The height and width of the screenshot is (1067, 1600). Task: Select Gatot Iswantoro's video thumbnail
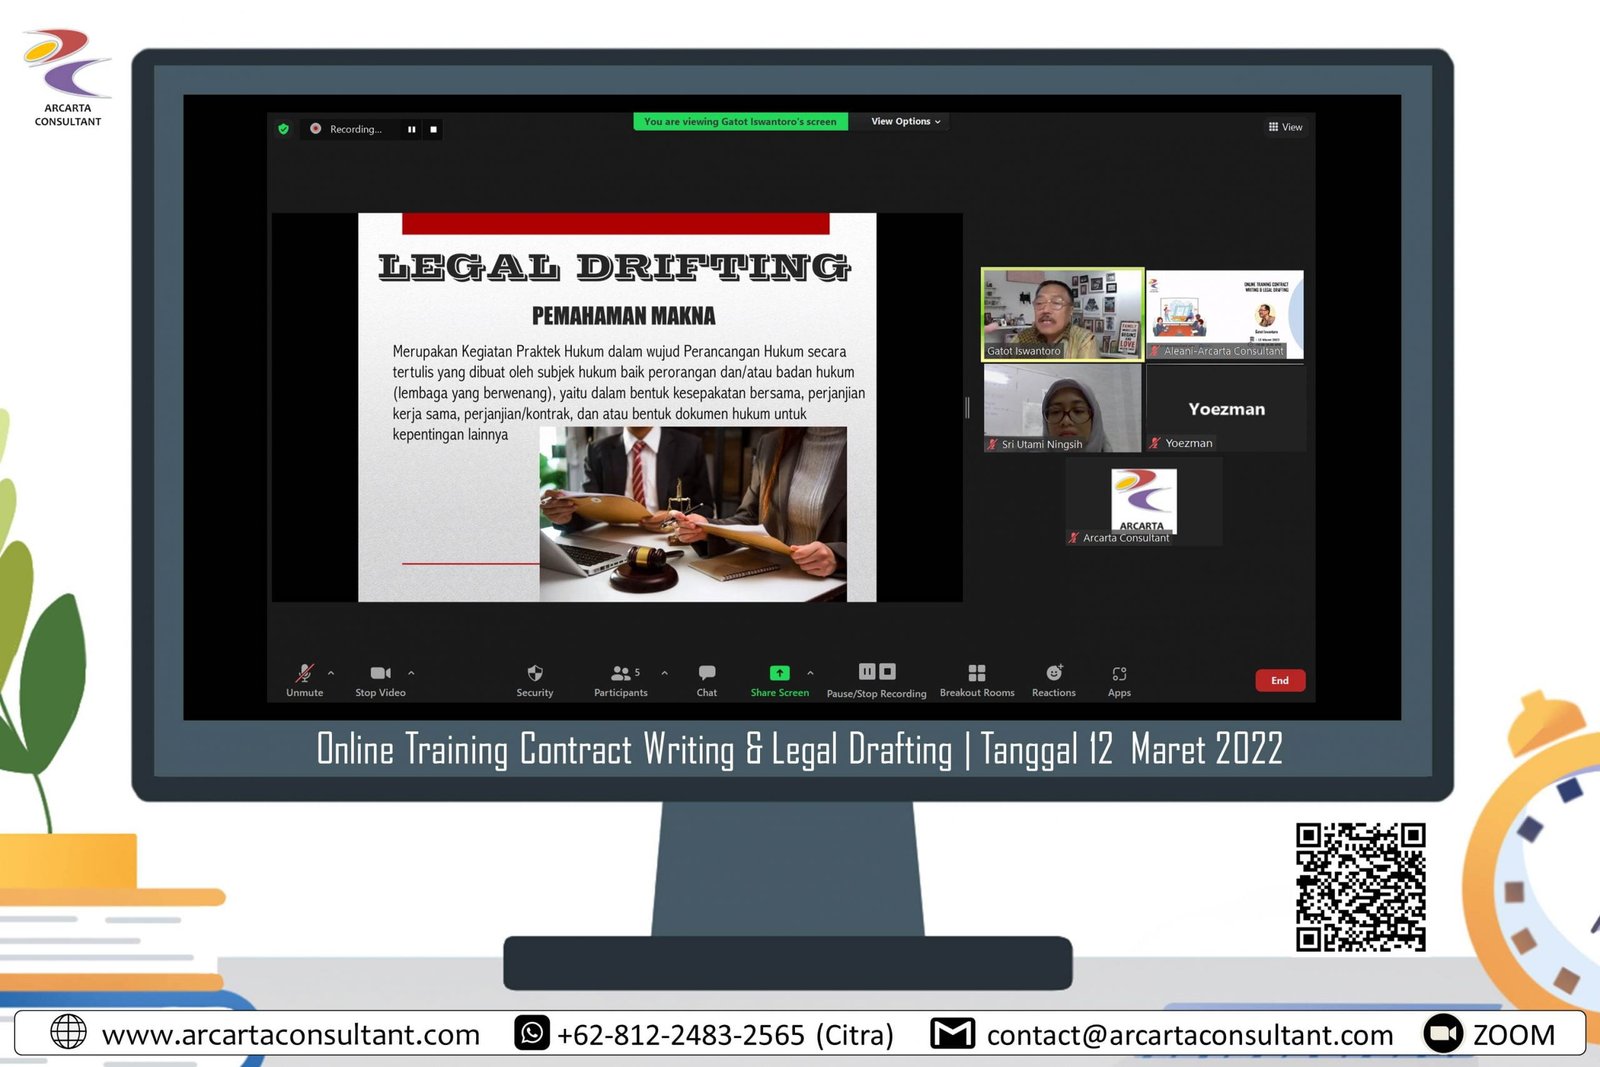pyautogui.click(x=1062, y=314)
